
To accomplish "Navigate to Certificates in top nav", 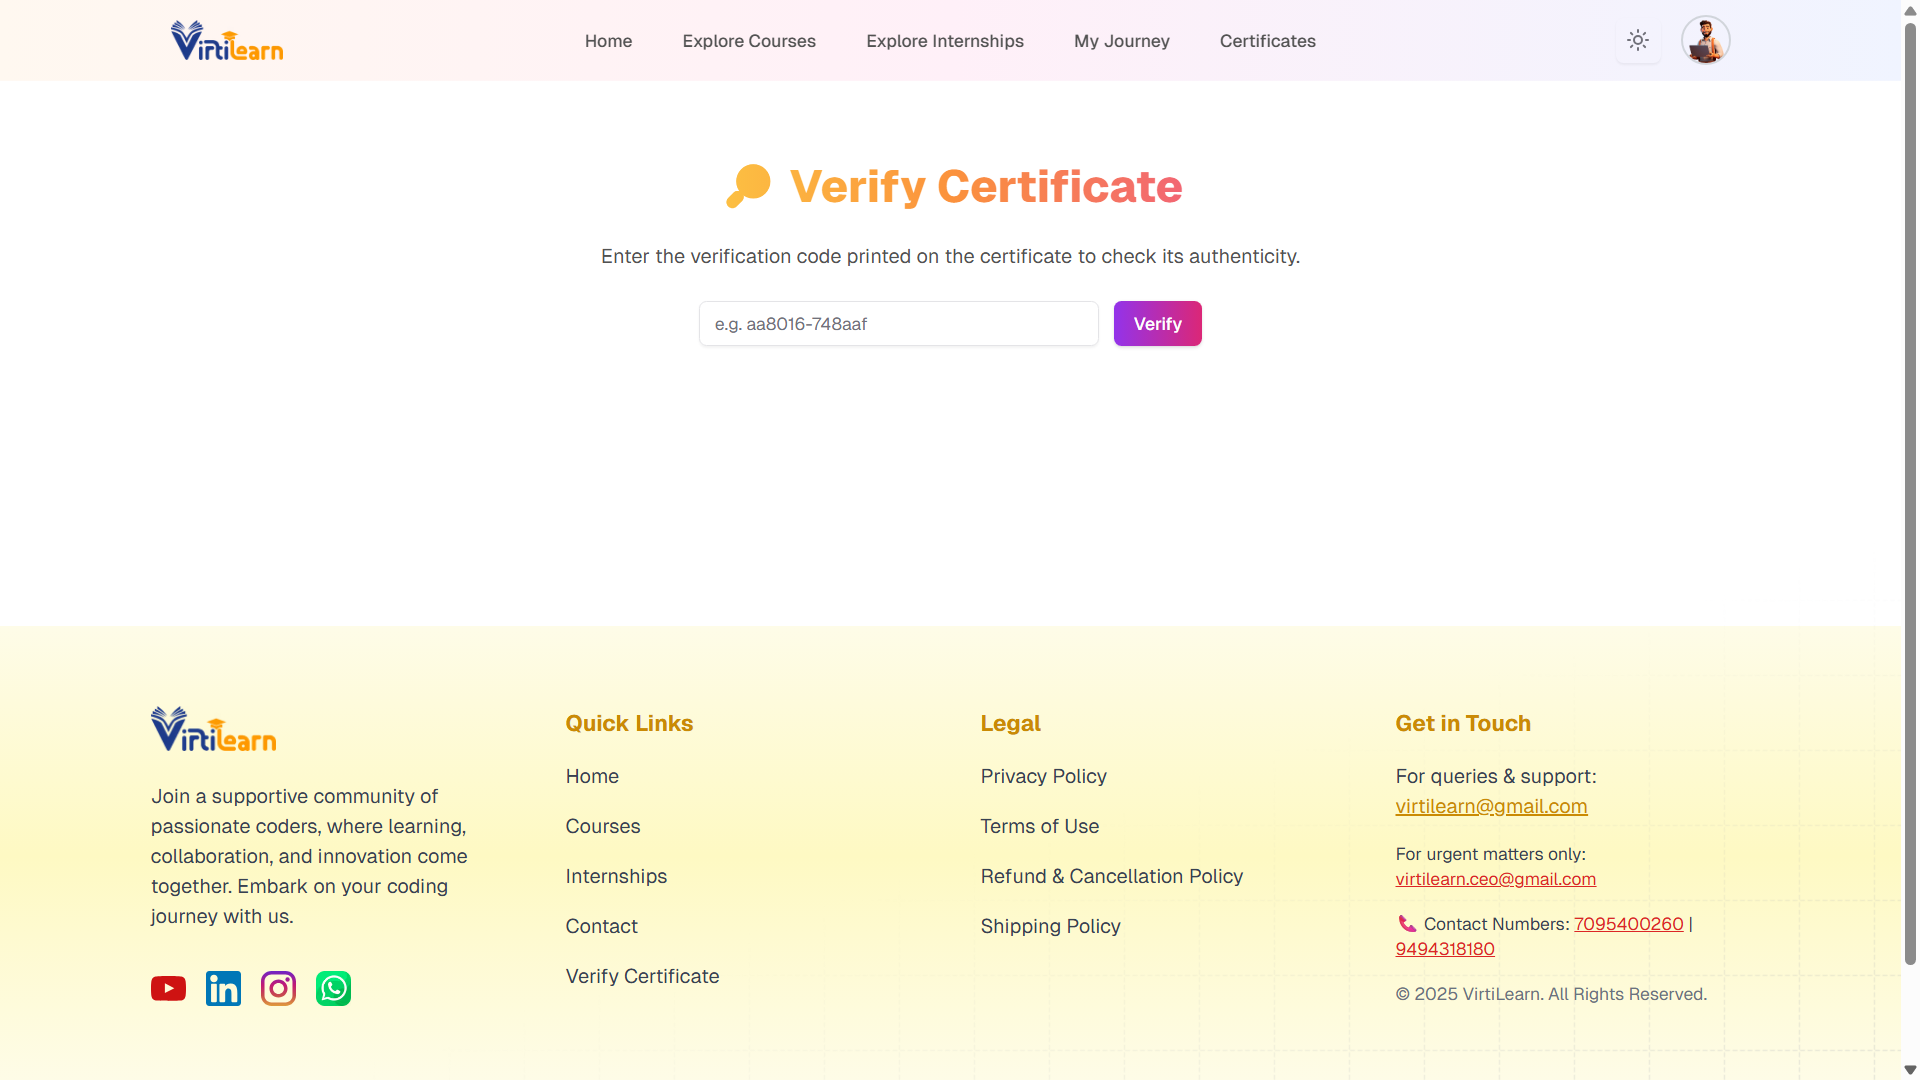I will (x=1267, y=41).
